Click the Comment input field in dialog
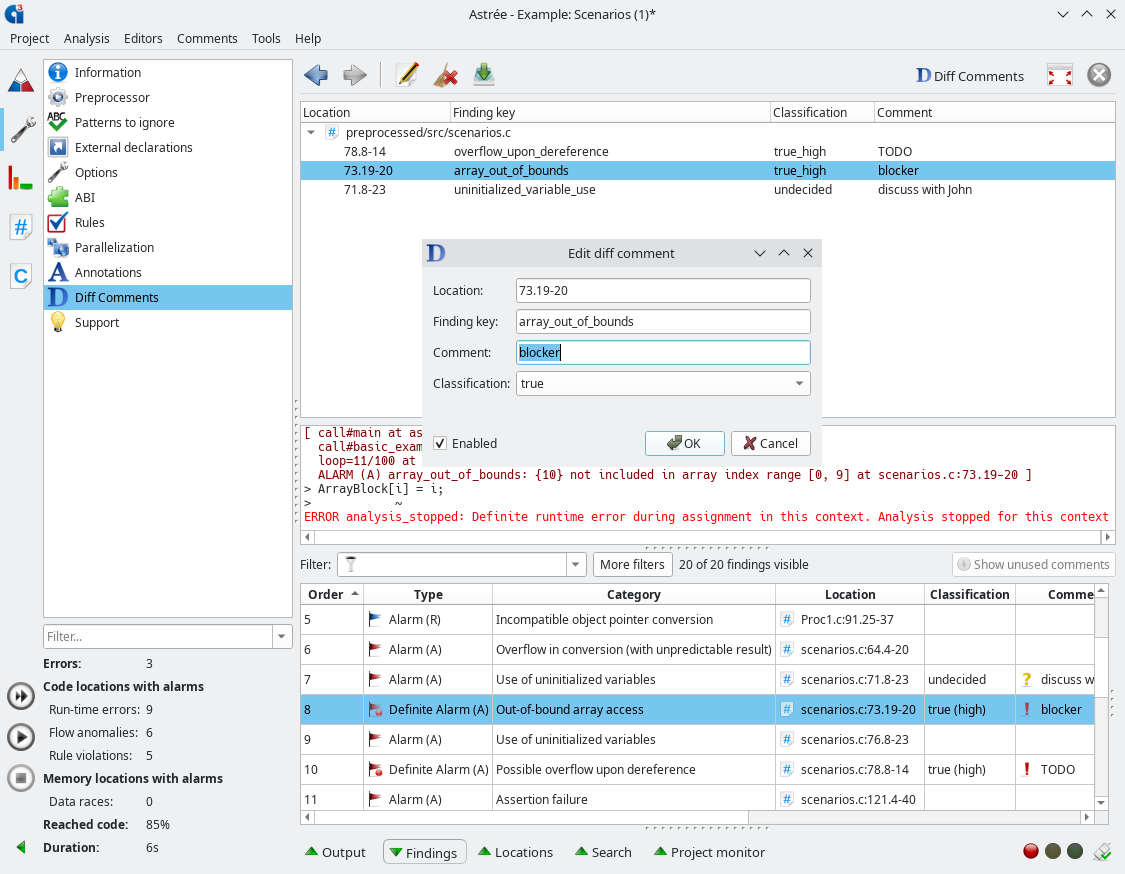Screen dimensions: 1125x874 663,352
